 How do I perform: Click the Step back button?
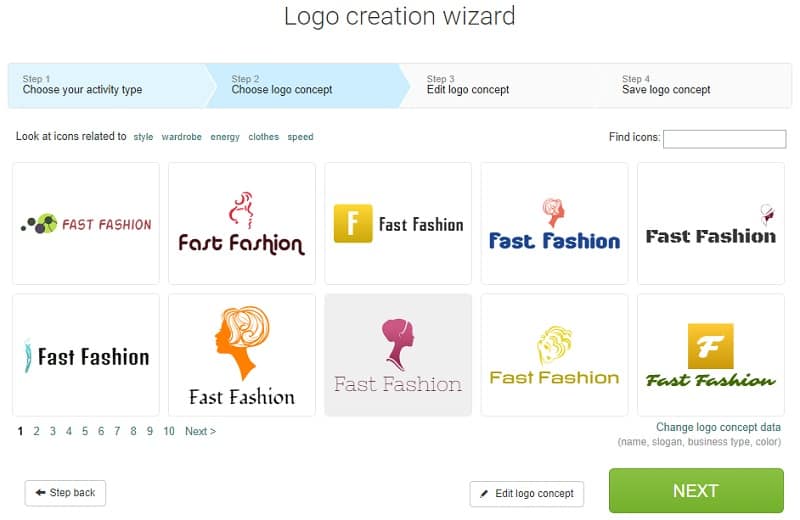(65, 493)
